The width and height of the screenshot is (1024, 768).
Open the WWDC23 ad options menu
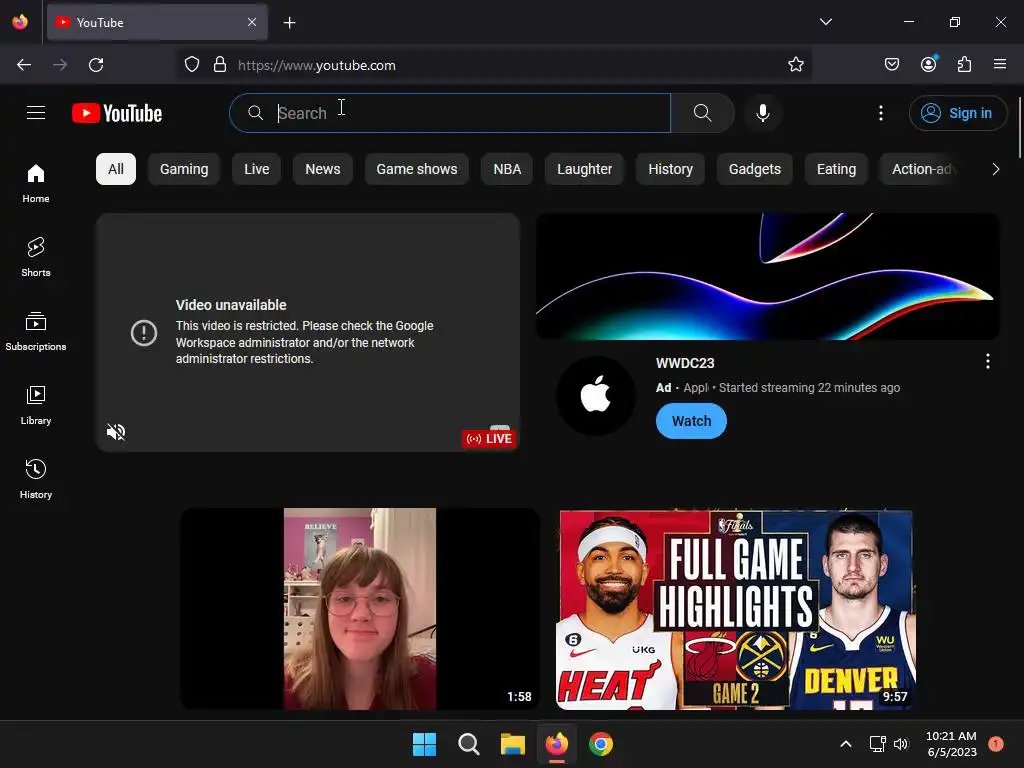click(987, 361)
